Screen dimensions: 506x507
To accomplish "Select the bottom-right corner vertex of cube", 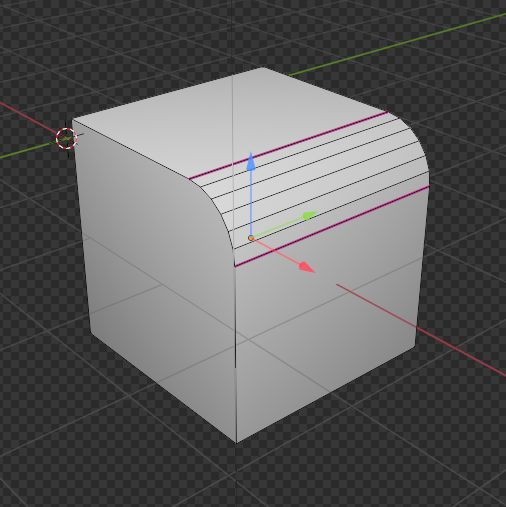I will point(415,346).
